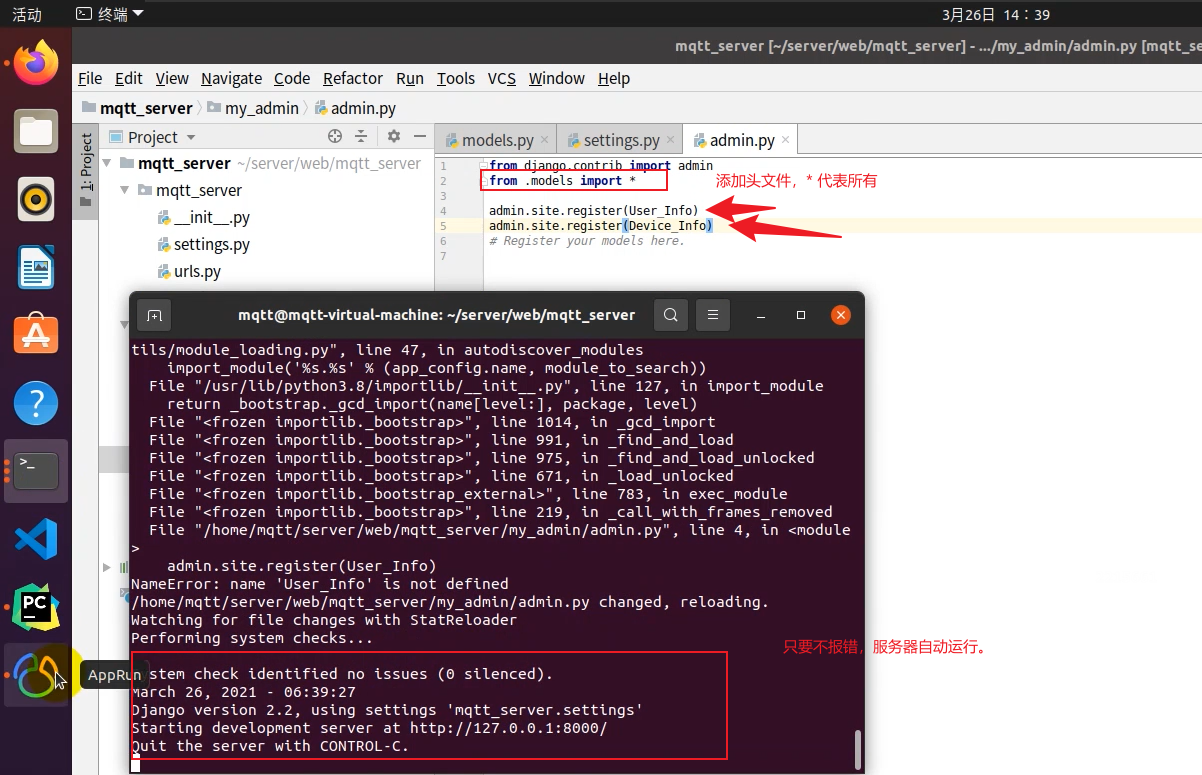The image size is (1202, 775).
Task: Open the Edit menu
Action: 128,78
